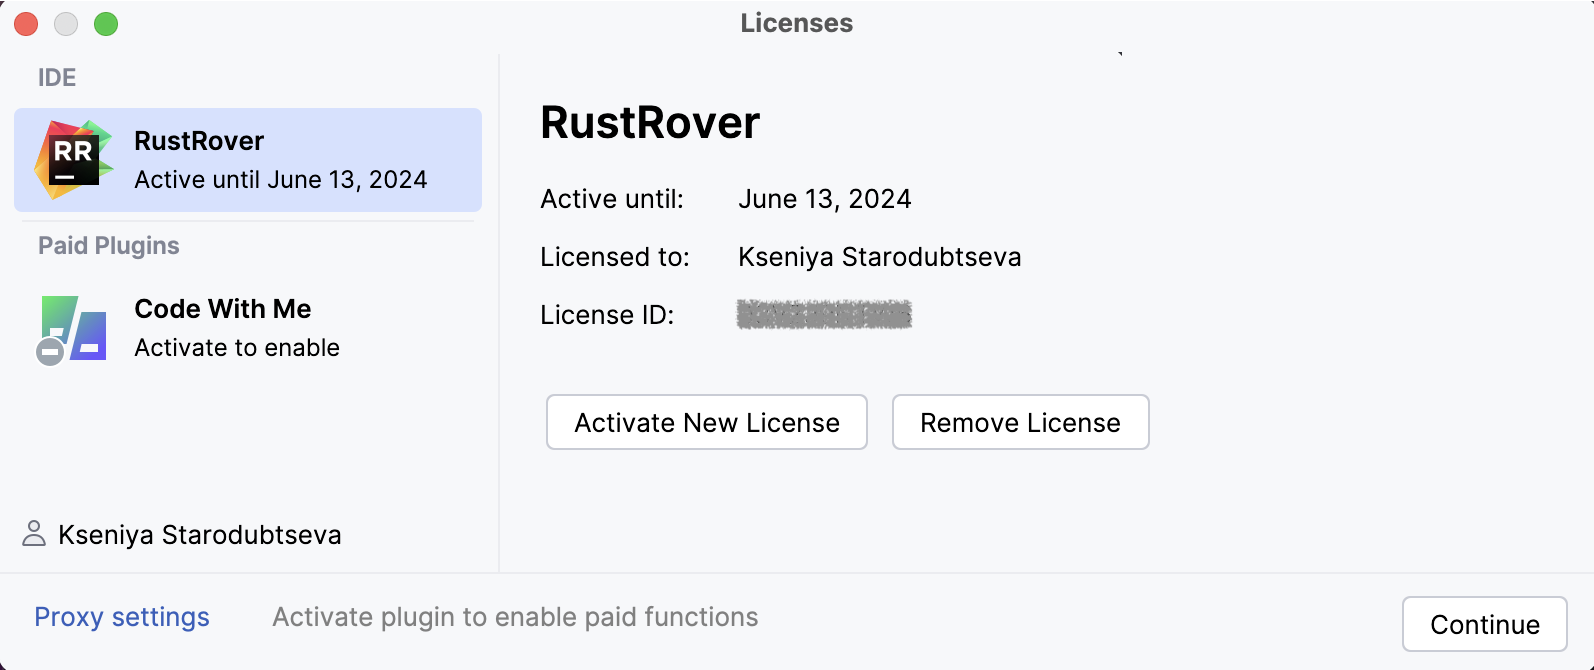Image resolution: width=1594 pixels, height=670 pixels.
Task: Click the Activate New License button
Action: pyautogui.click(x=707, y=422)
